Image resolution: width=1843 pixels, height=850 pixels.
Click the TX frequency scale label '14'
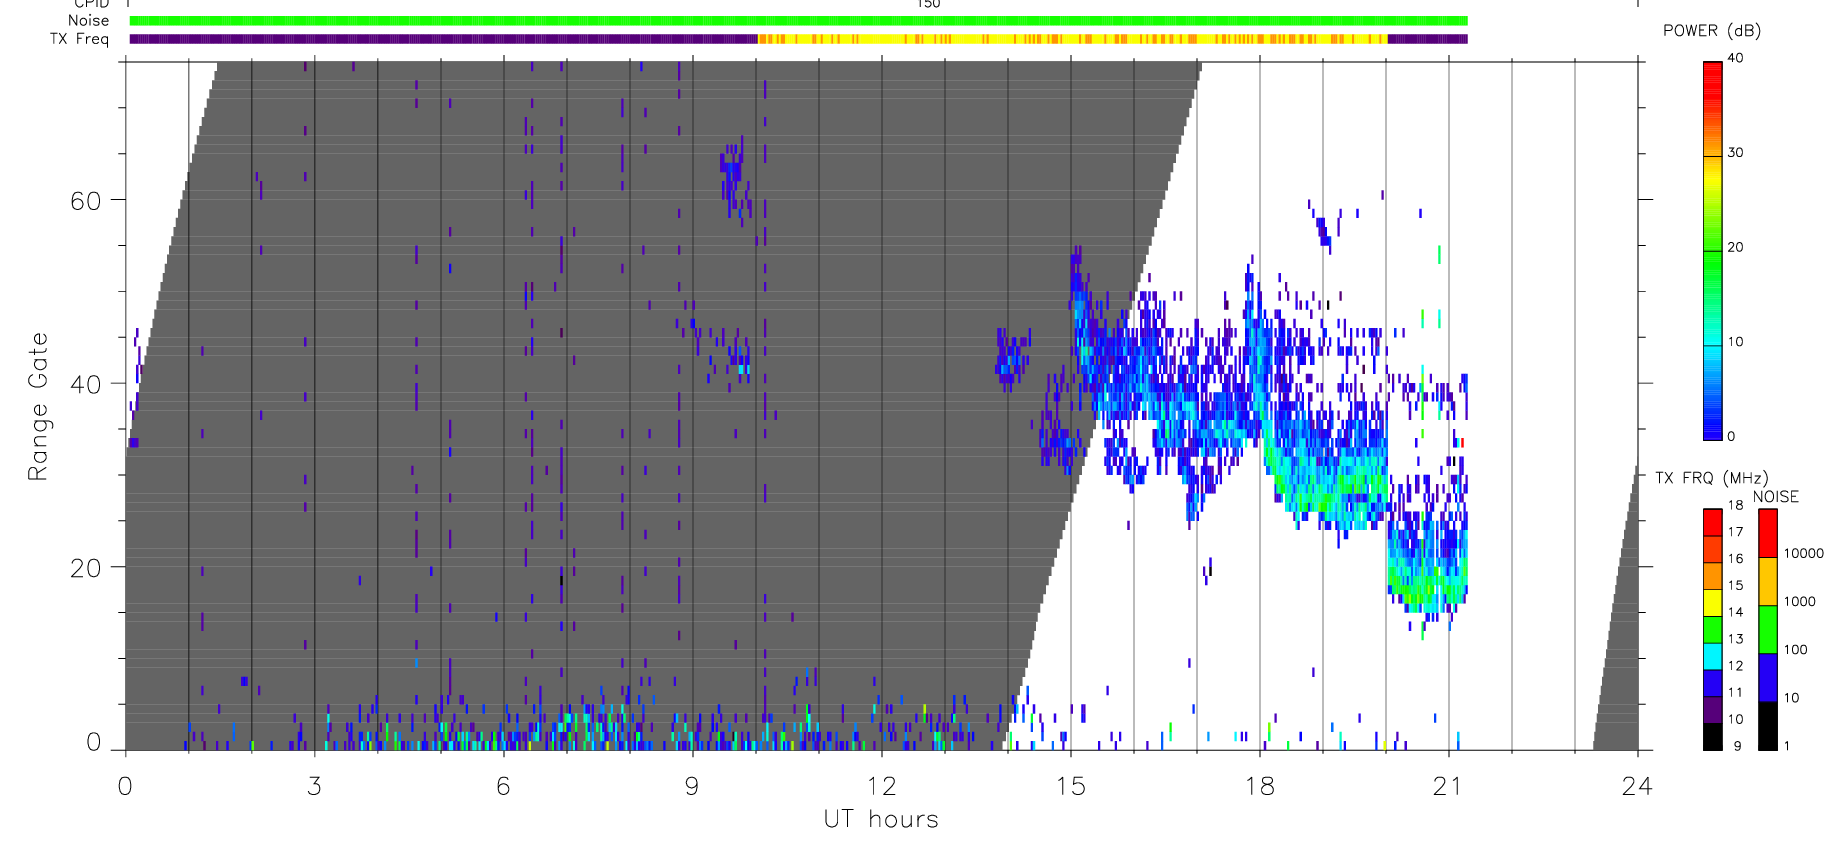[1735, 612]
